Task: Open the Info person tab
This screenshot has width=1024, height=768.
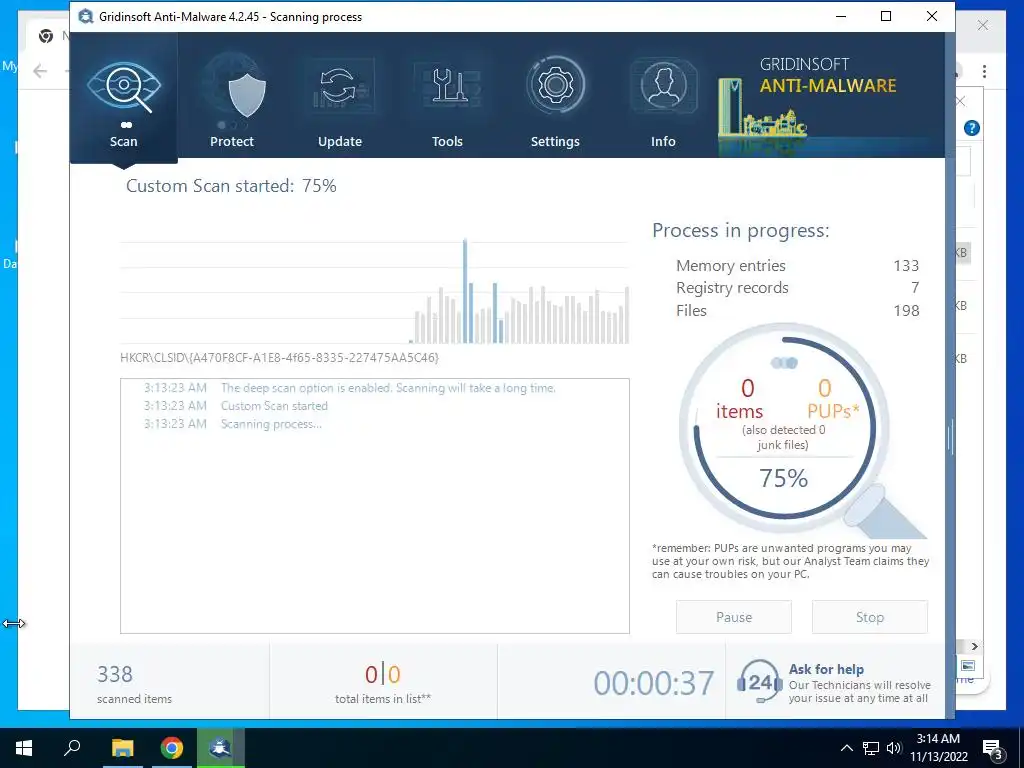Action: click(663, 98)
